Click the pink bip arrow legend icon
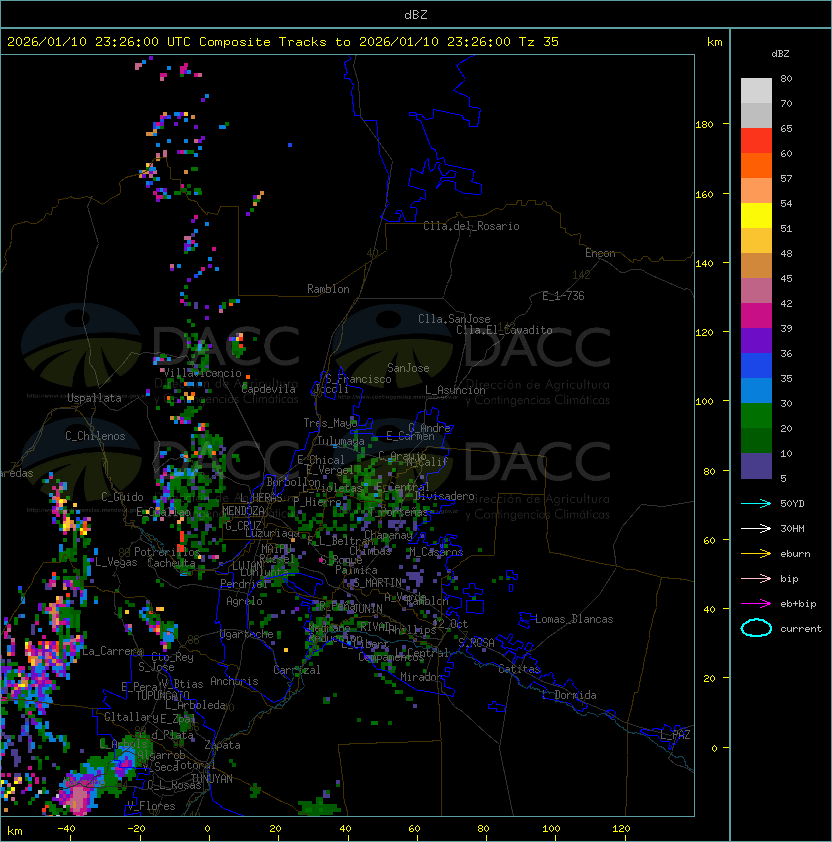Screen dimensions: 832x842 coord(756,578)
